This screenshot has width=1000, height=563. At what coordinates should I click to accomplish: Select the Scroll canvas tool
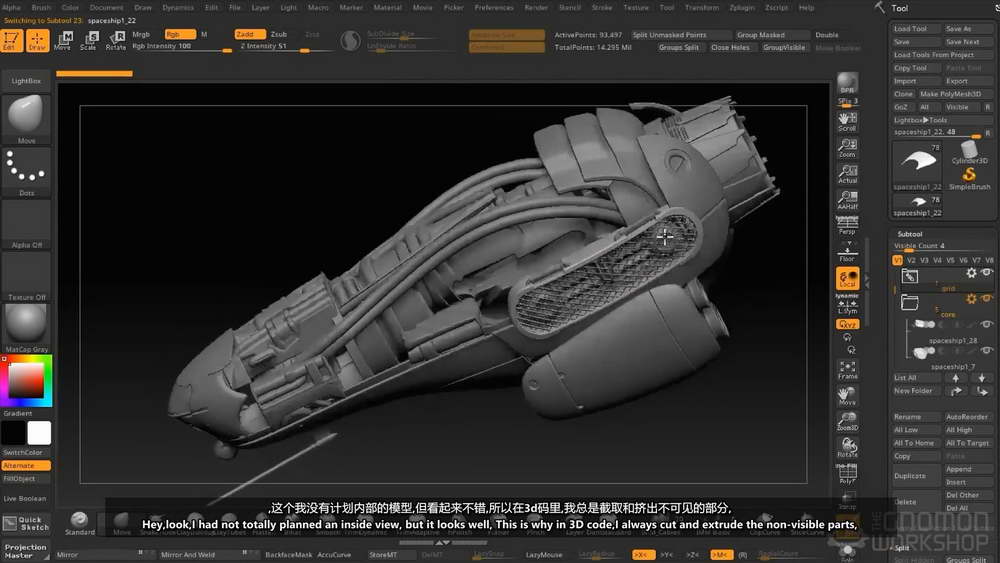(x=848, y=121)
